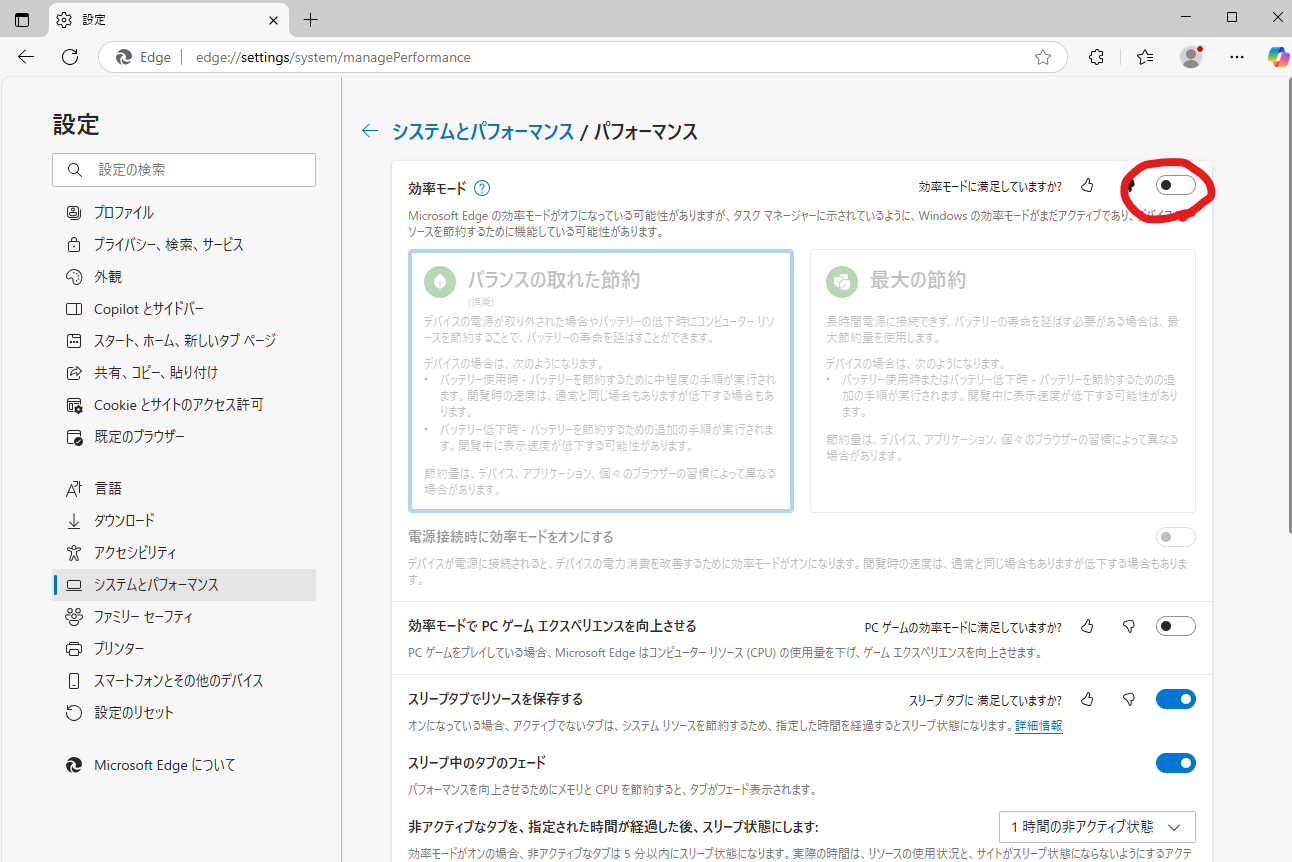Launch Copilot from the toolbar icon
The width and height of the screenshot is (1292, 862).
(x=1278, y=57)
